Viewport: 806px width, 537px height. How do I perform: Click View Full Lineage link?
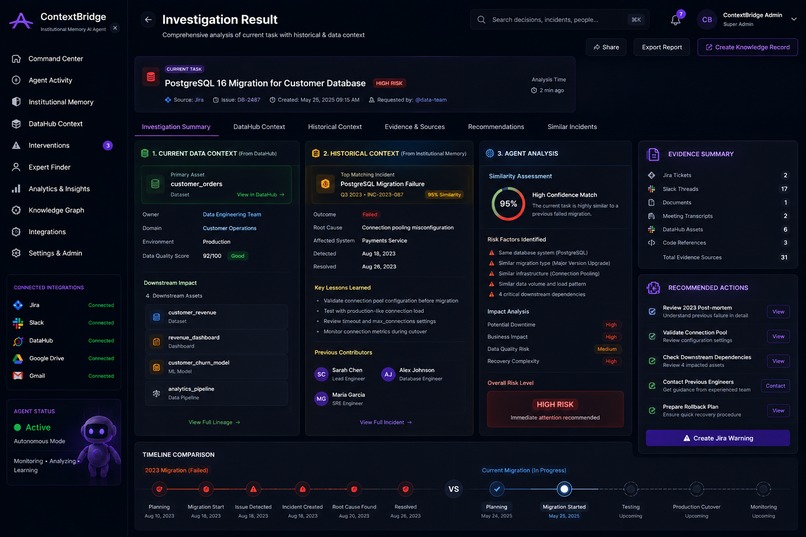[x=214, y=422]
